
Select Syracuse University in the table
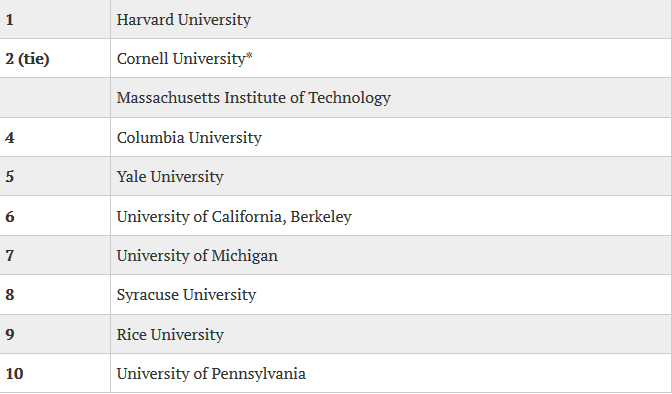186,295
